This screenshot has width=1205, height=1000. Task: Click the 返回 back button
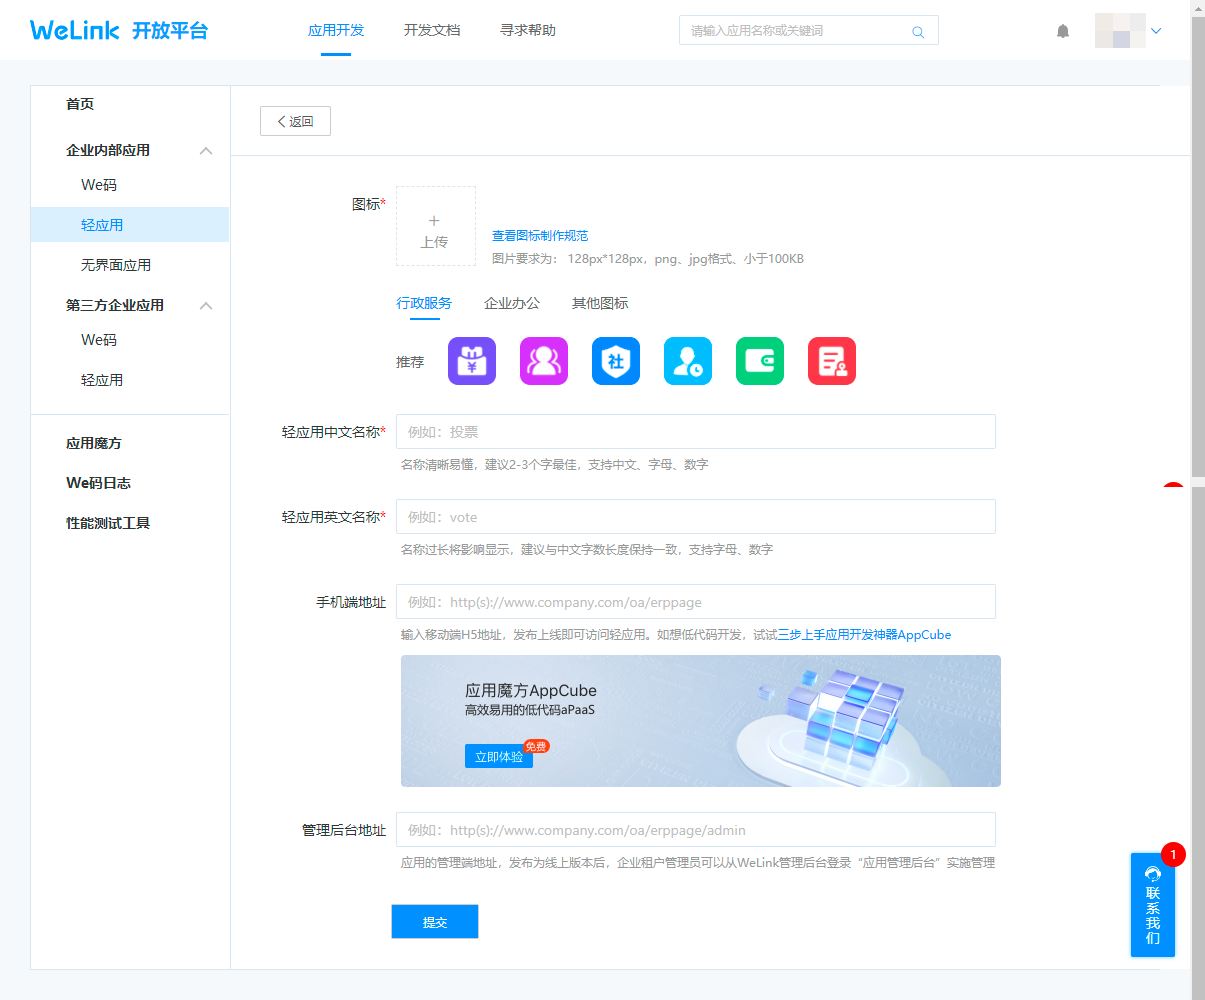295,121
